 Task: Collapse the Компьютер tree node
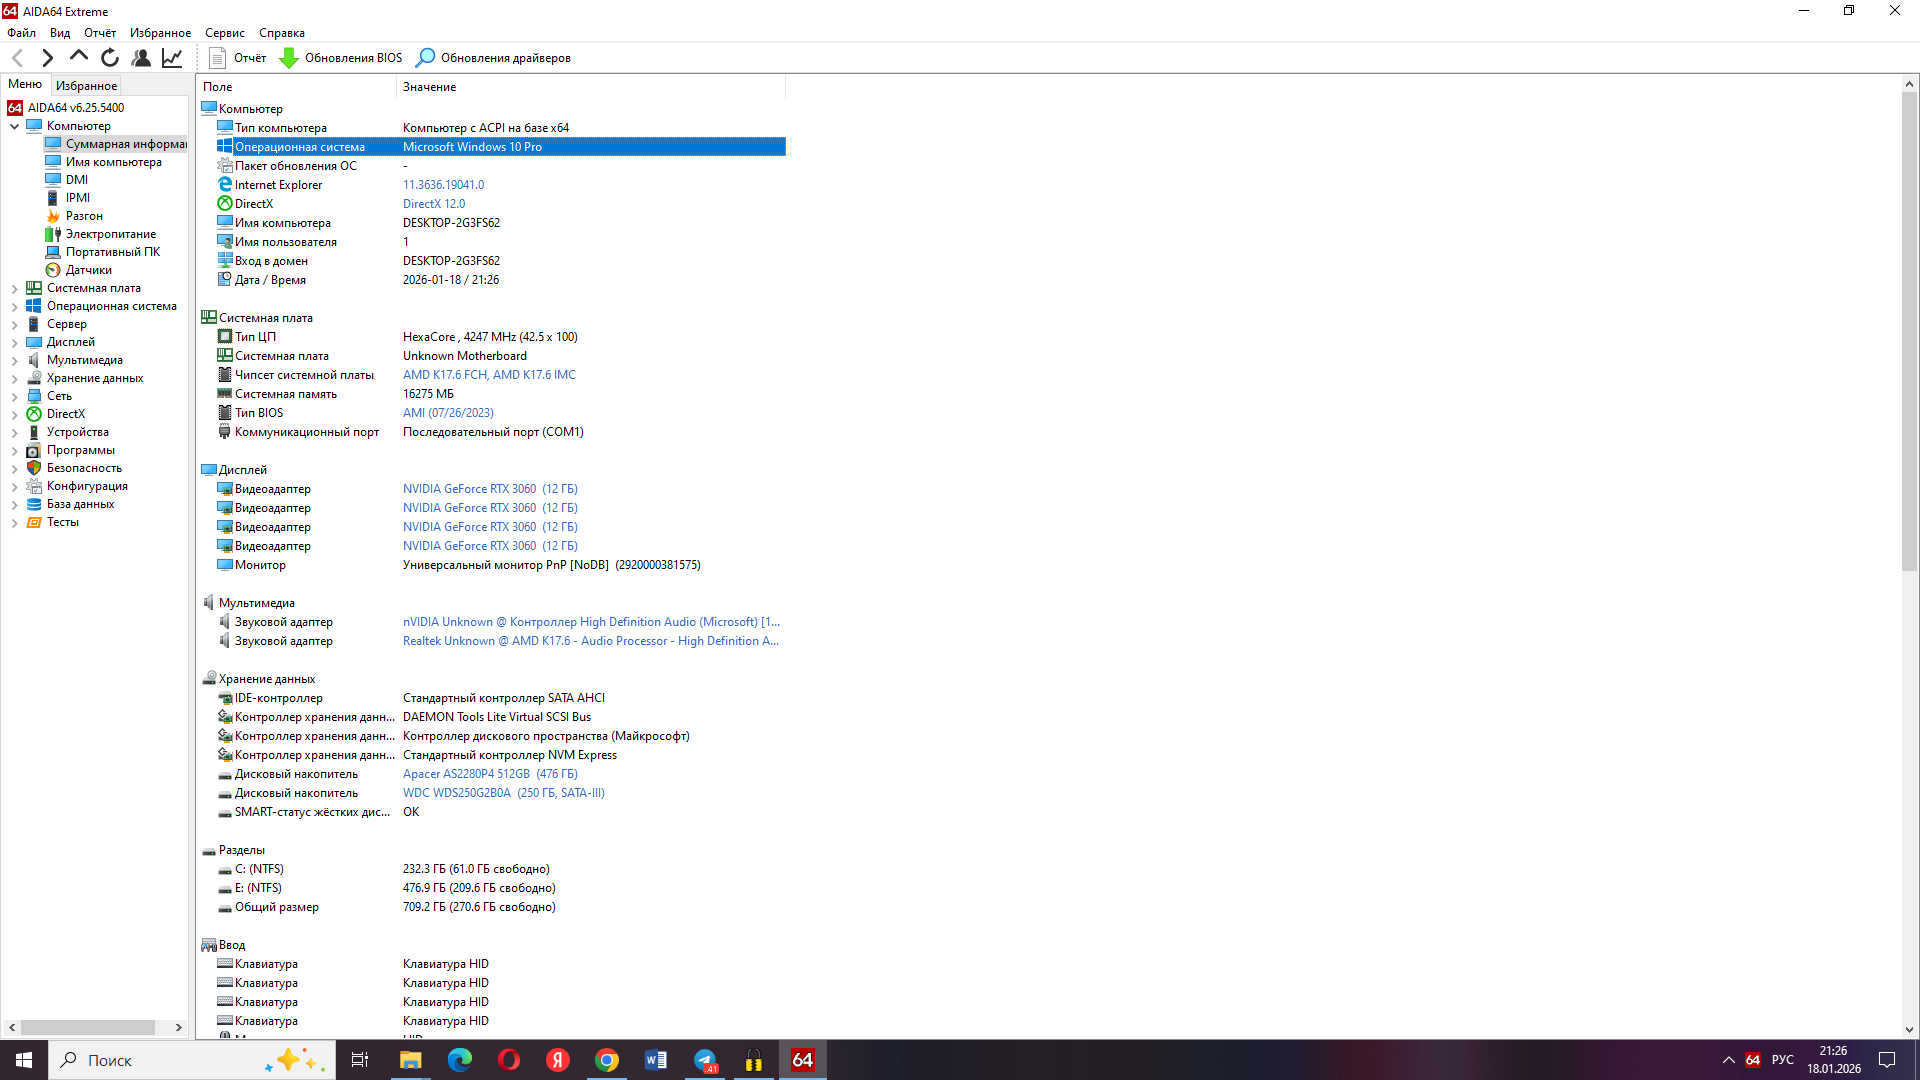pyautogui.click(x=14, y=126)
